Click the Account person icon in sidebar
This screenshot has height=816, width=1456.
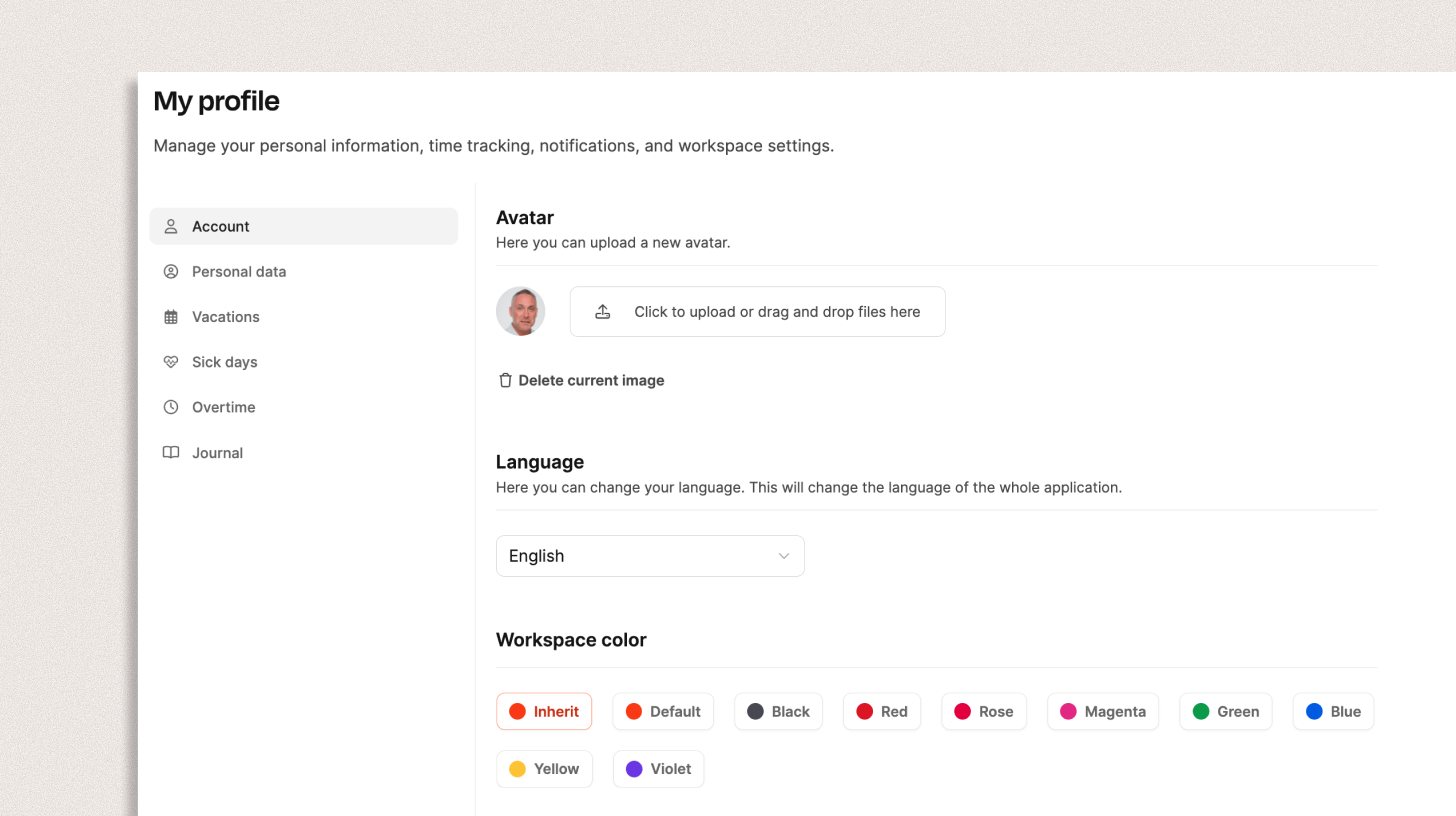click(171, 226)
